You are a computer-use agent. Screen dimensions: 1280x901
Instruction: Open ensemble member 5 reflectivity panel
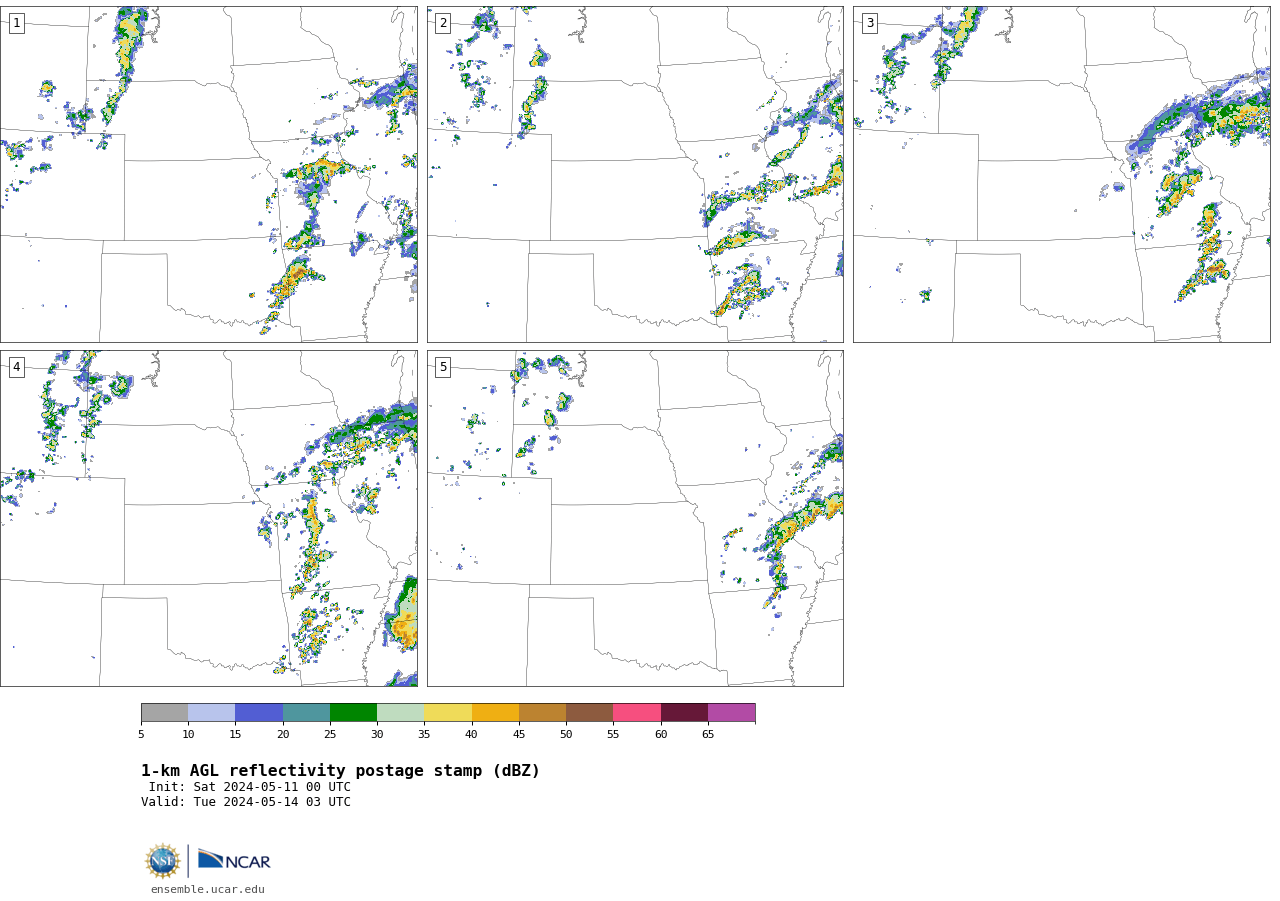(635, 518)
